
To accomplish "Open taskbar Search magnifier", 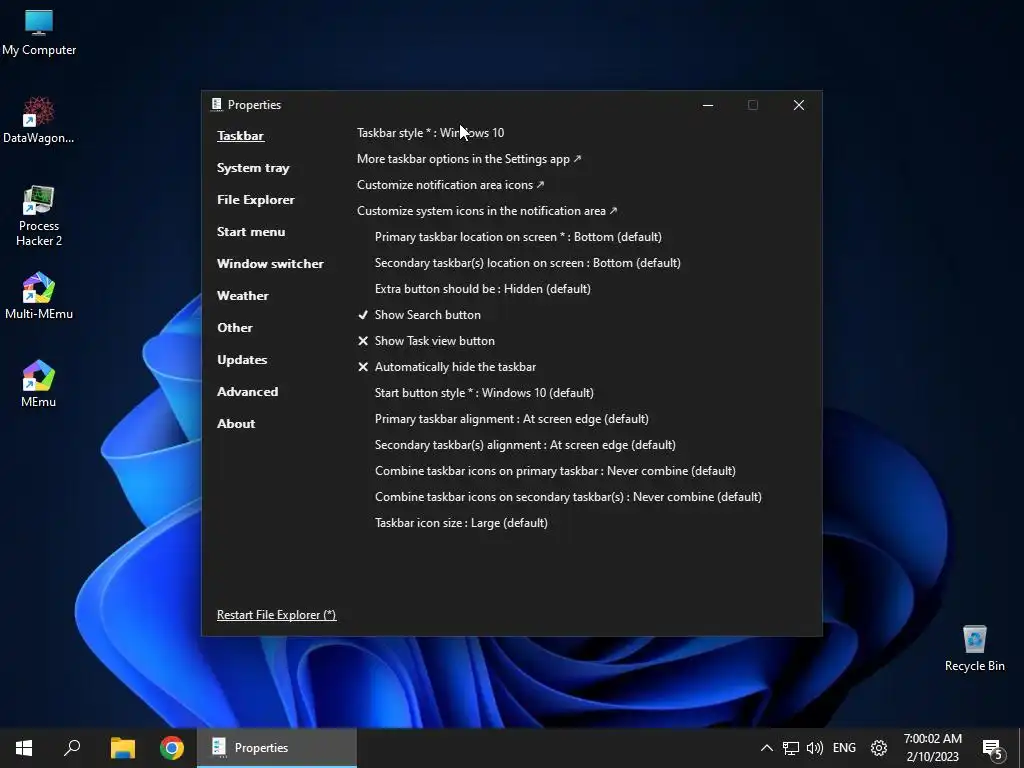I will (72, 748).
